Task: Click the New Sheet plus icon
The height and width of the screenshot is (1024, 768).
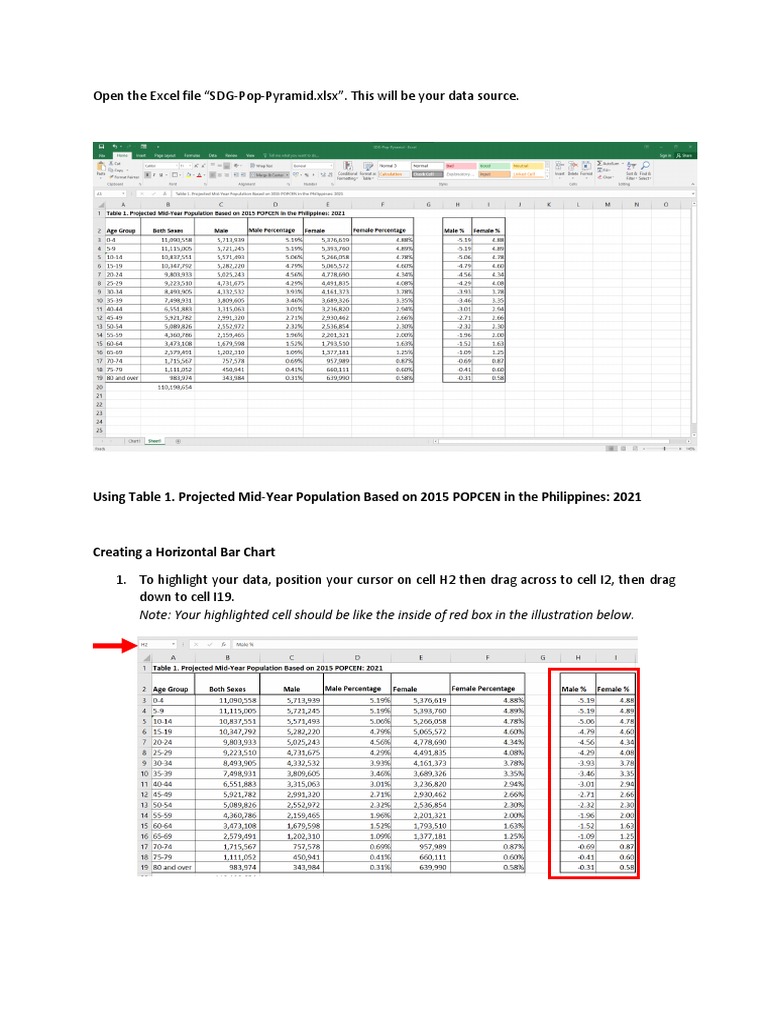Action: pyautogui.click(x=178, y=441)
